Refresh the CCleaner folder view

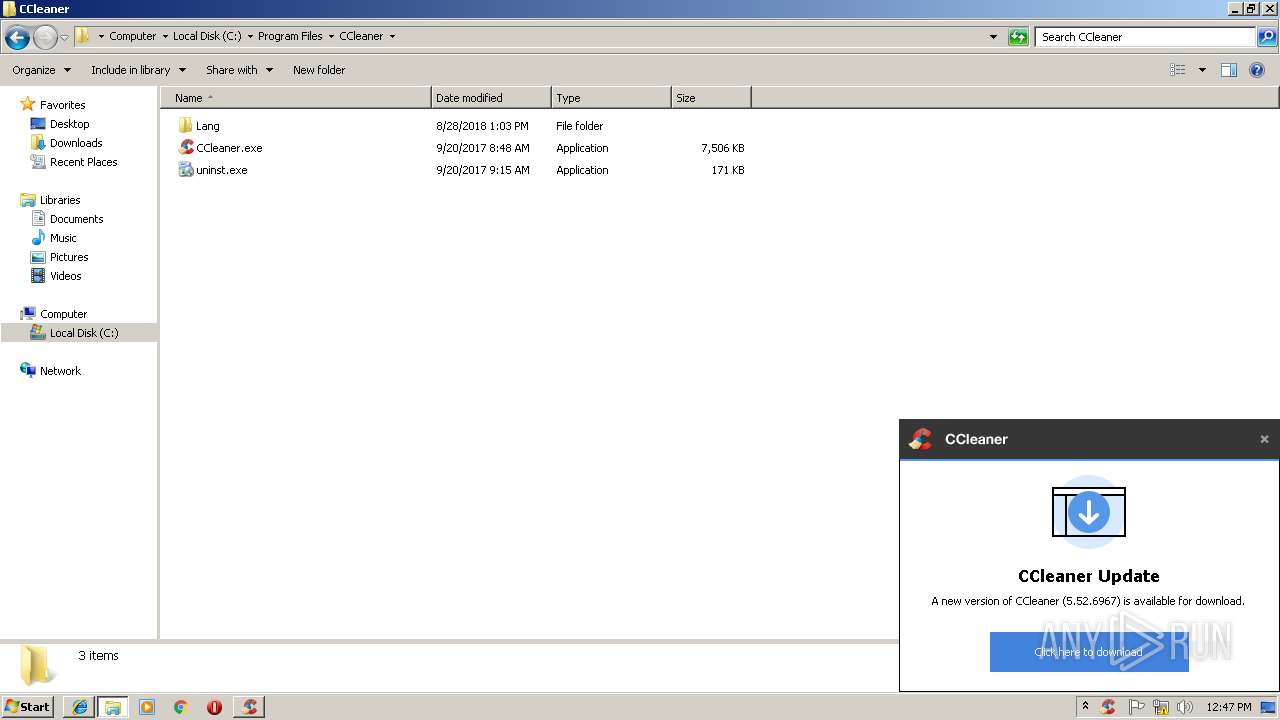click(x=1018, y=37)
